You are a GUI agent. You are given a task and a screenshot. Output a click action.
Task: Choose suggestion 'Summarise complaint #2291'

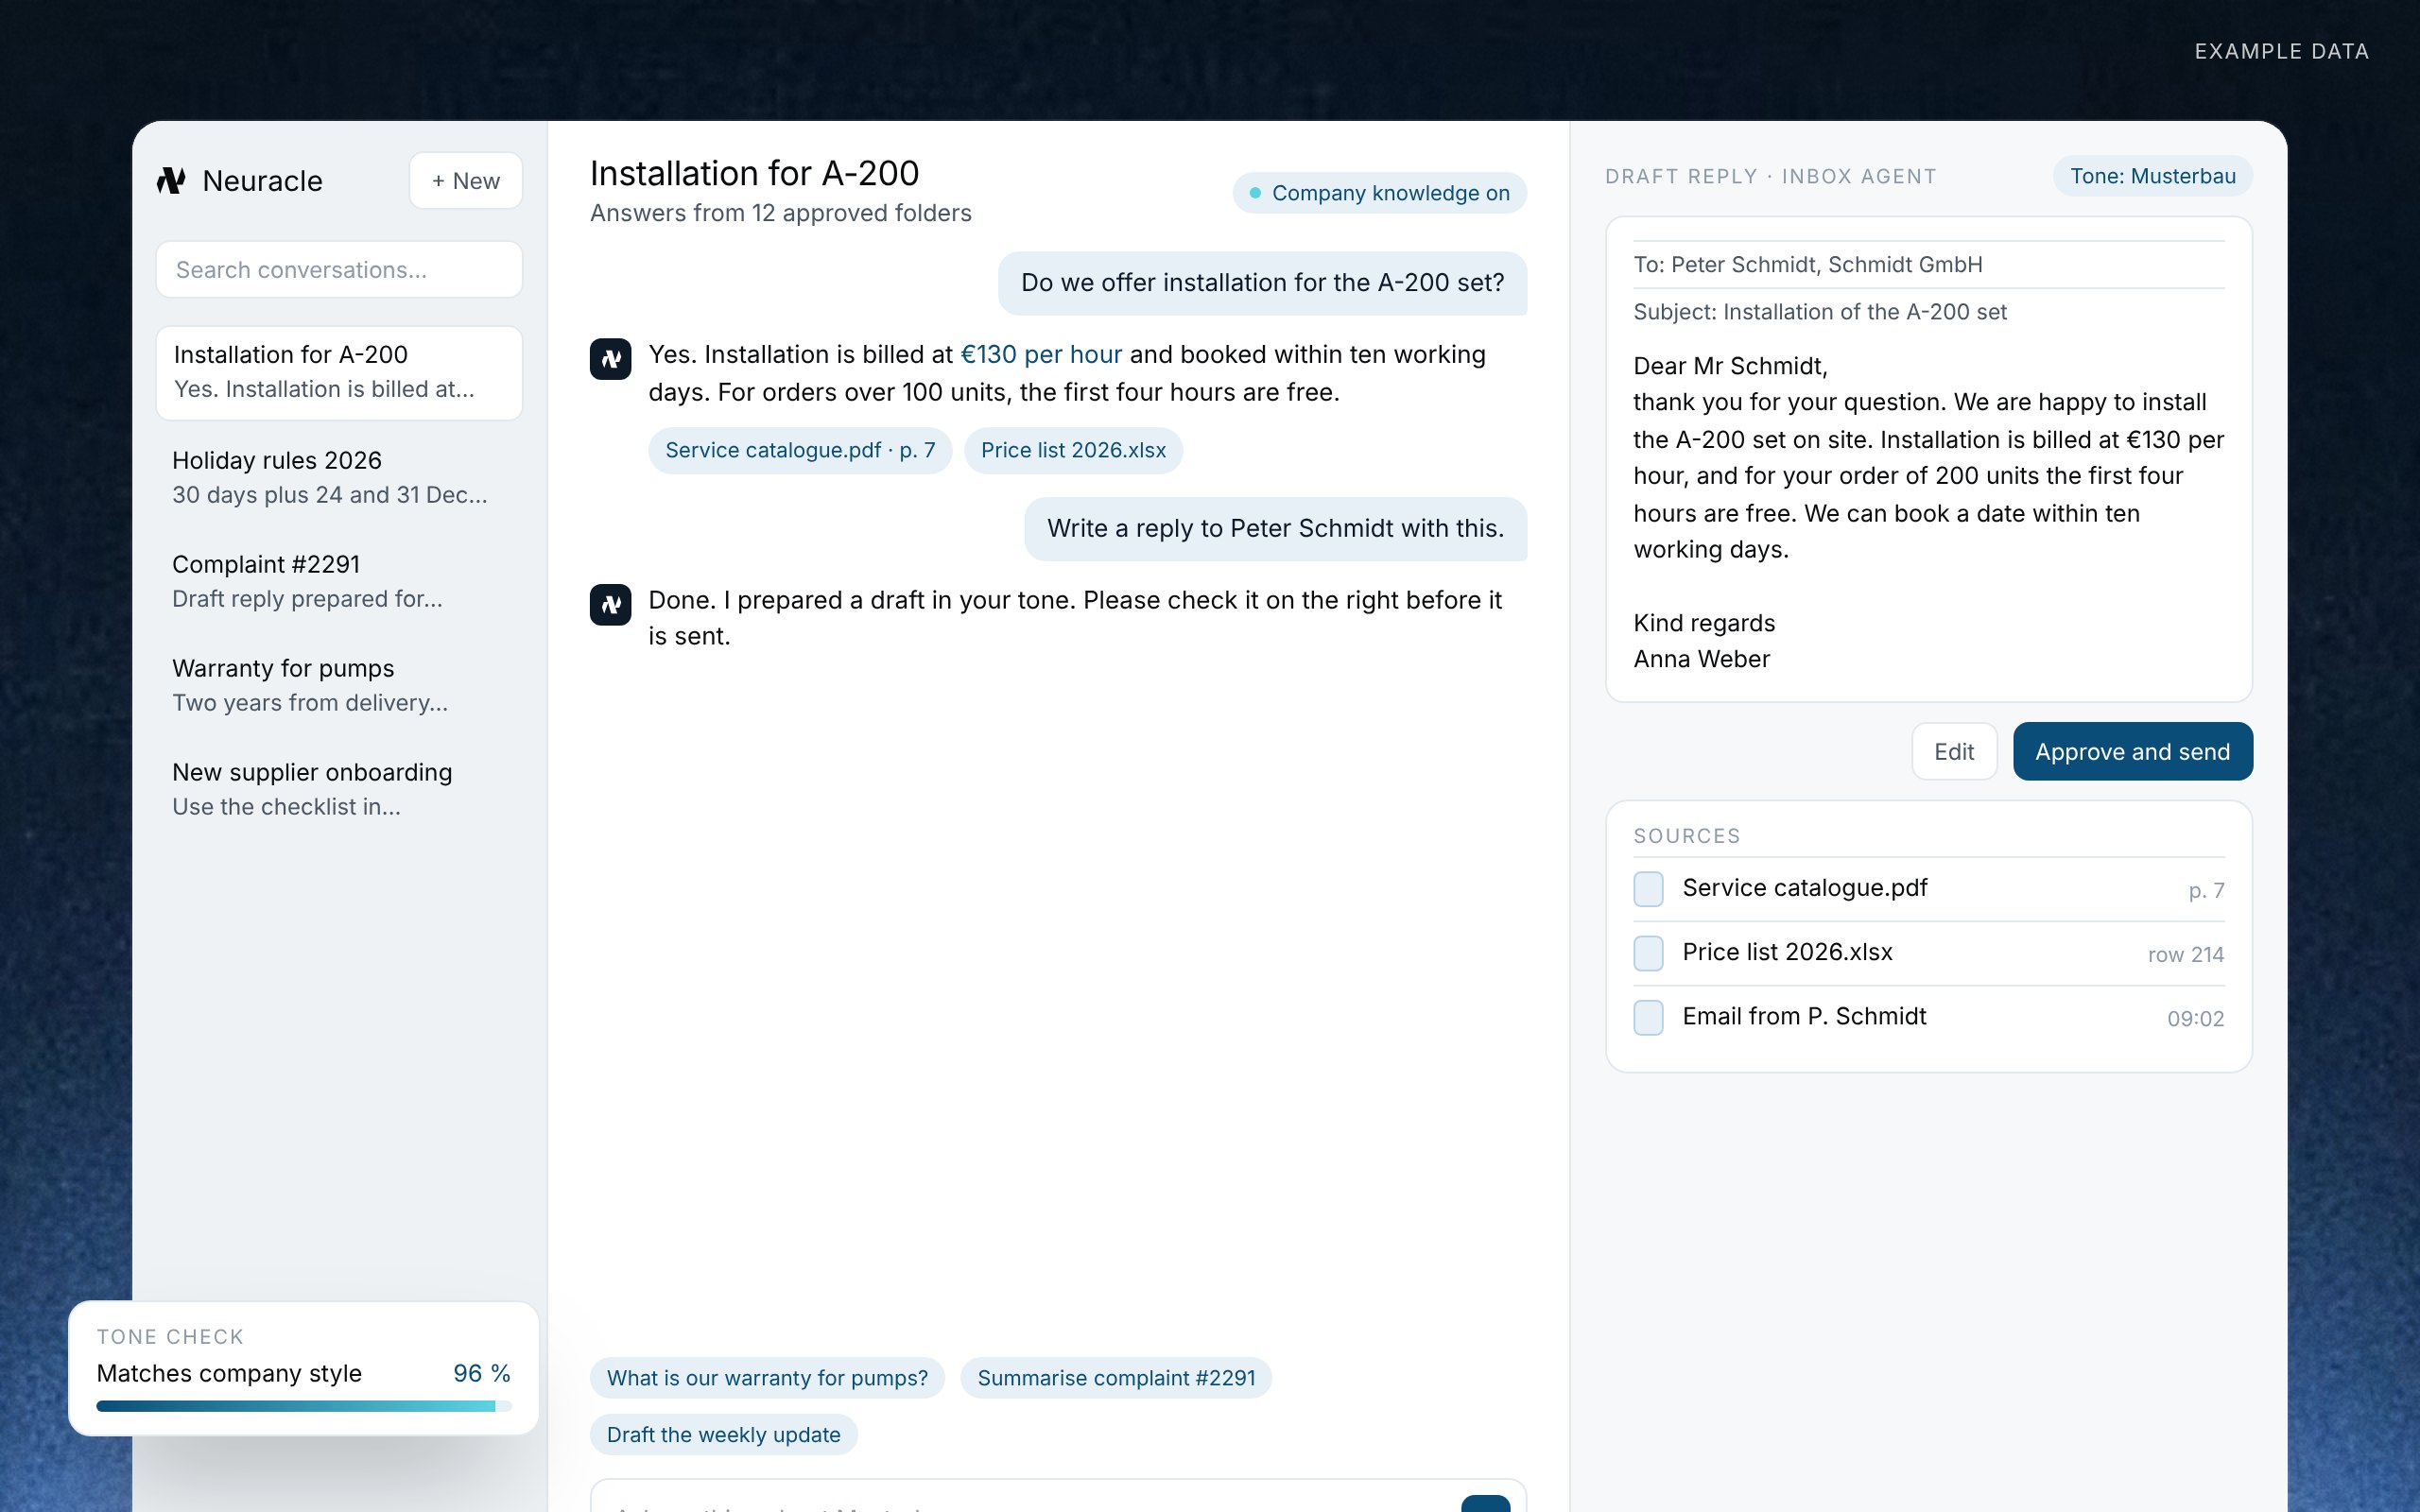point(1116,1378)
